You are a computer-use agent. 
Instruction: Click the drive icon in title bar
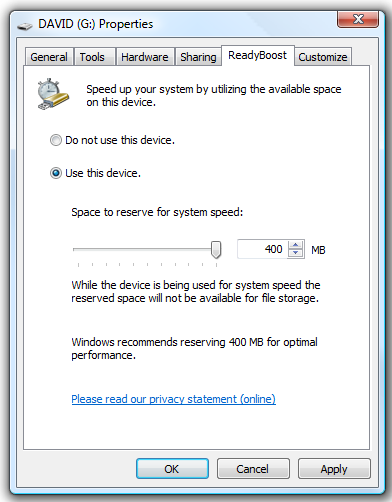coord(25,26)
